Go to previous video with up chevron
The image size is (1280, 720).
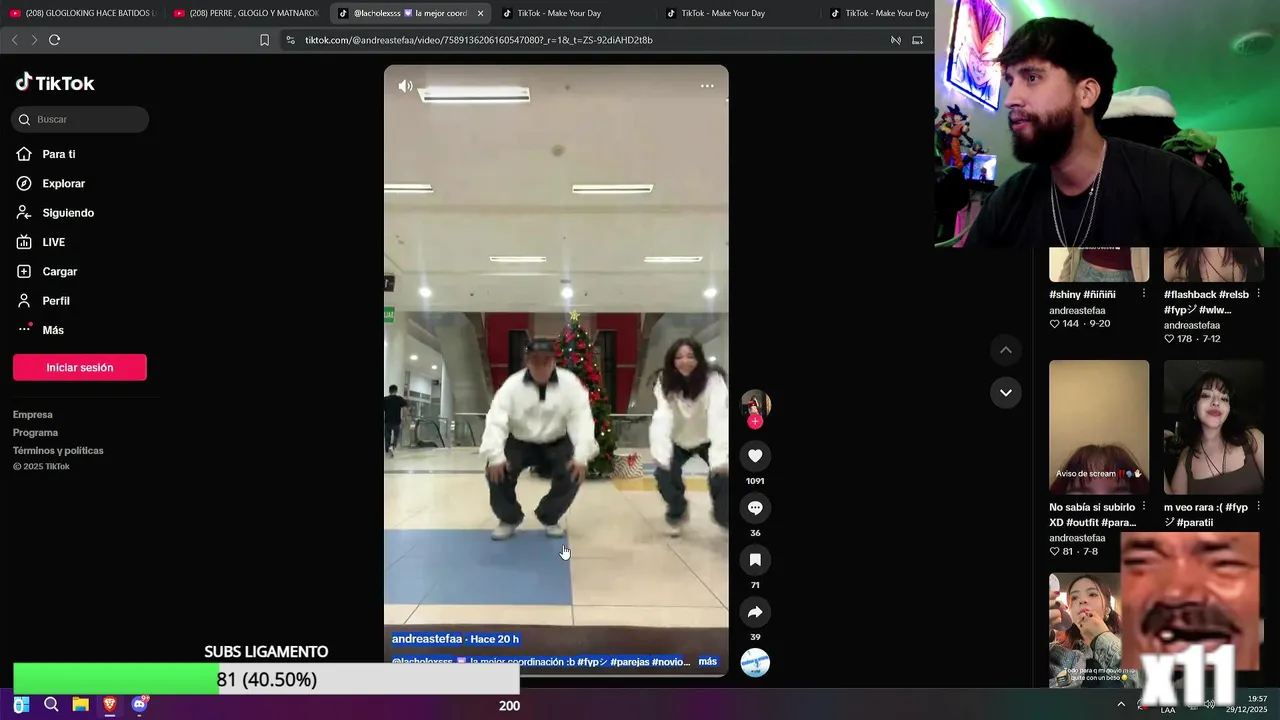coord(1006,350)
